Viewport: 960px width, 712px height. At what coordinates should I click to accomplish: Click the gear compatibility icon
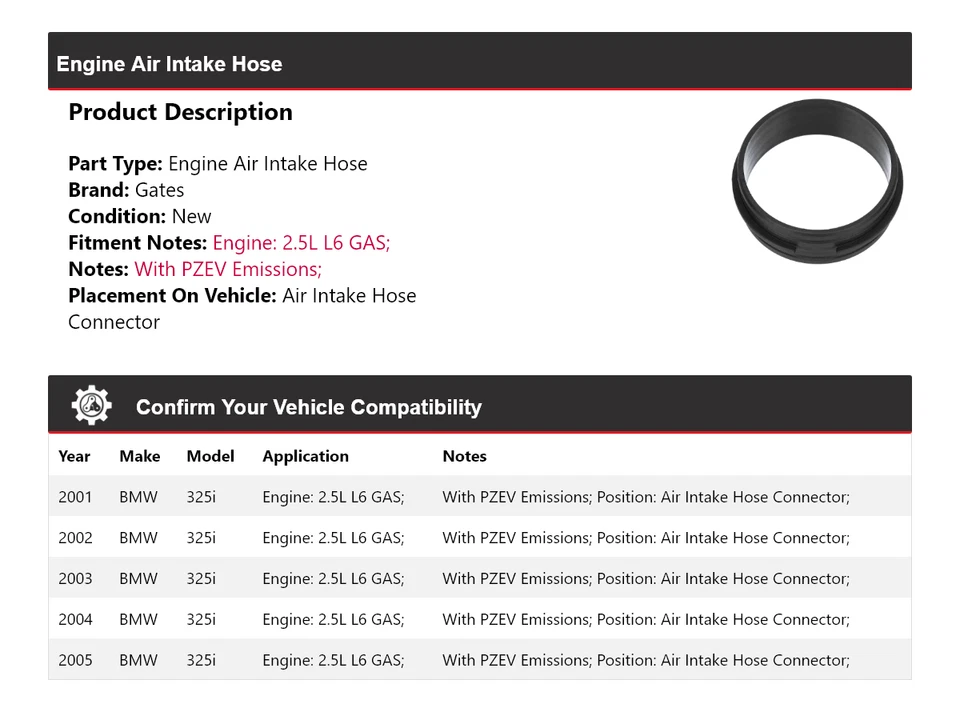tap(91, 405)
